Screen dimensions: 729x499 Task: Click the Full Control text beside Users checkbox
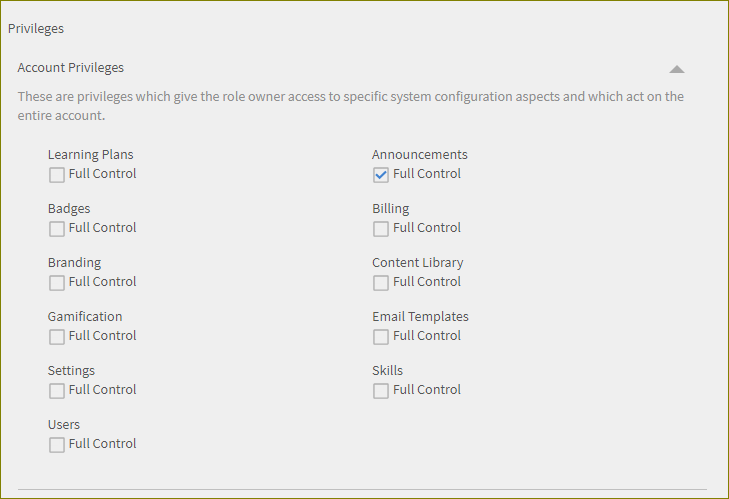103,444
